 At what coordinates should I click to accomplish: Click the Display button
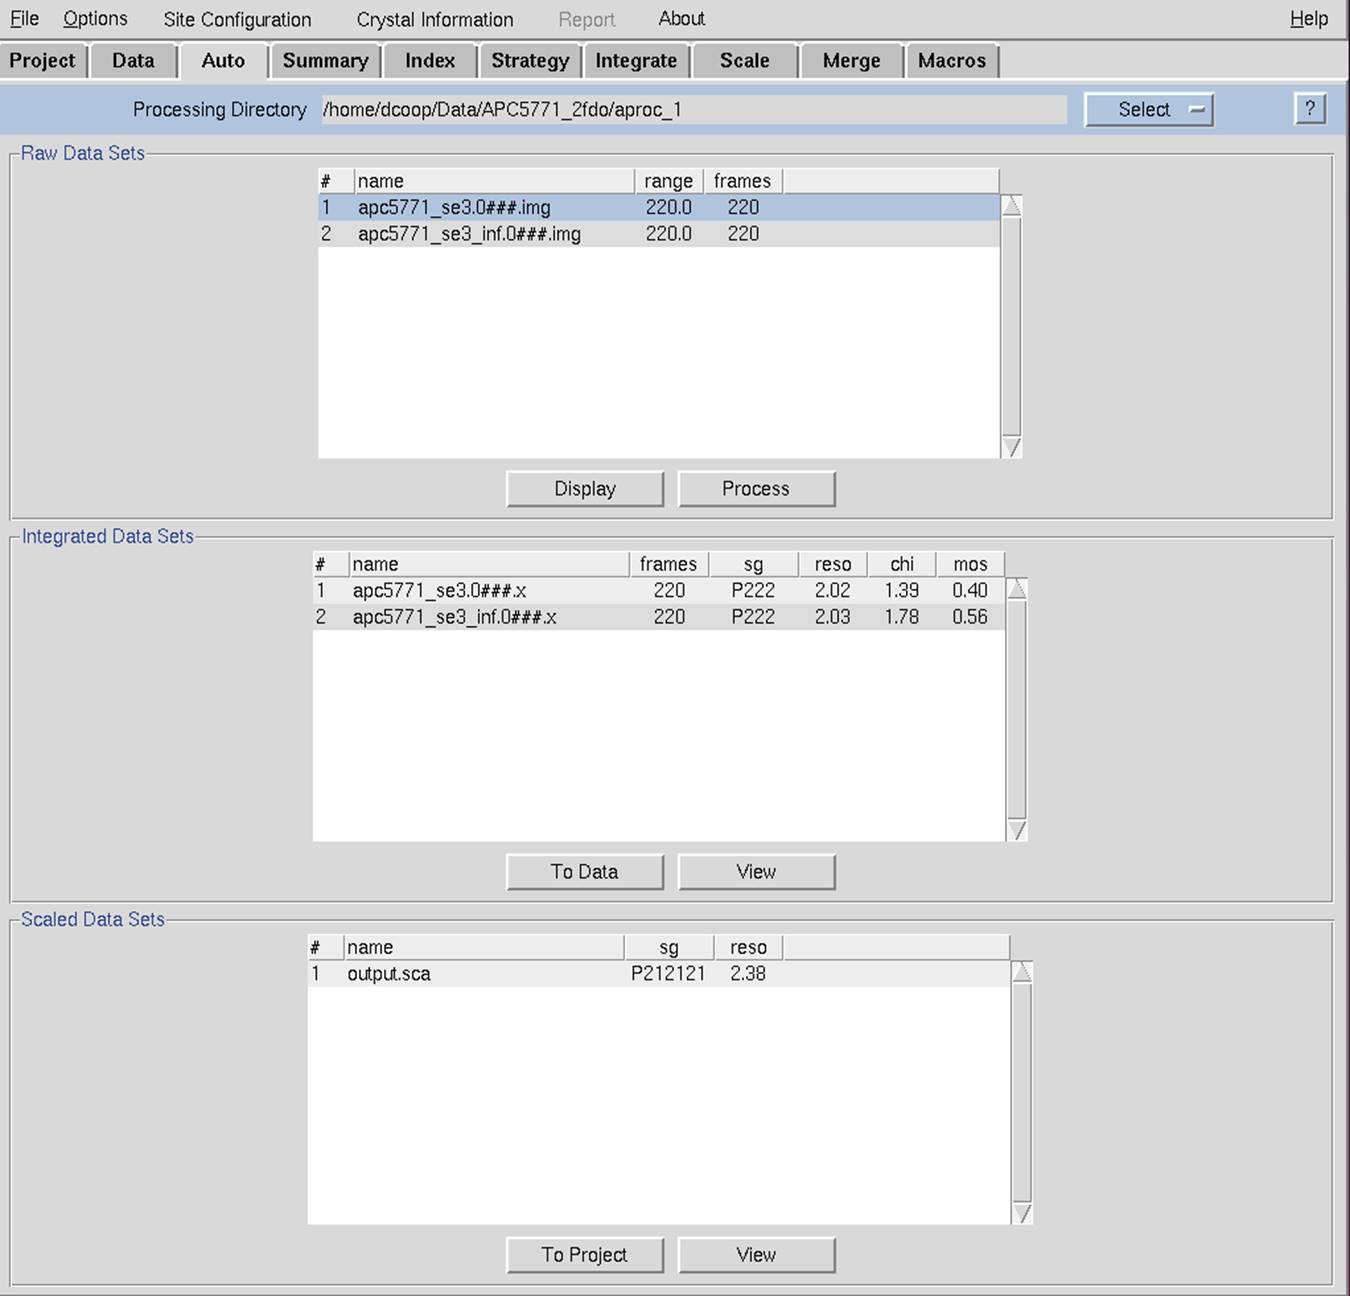coord(585,489)
